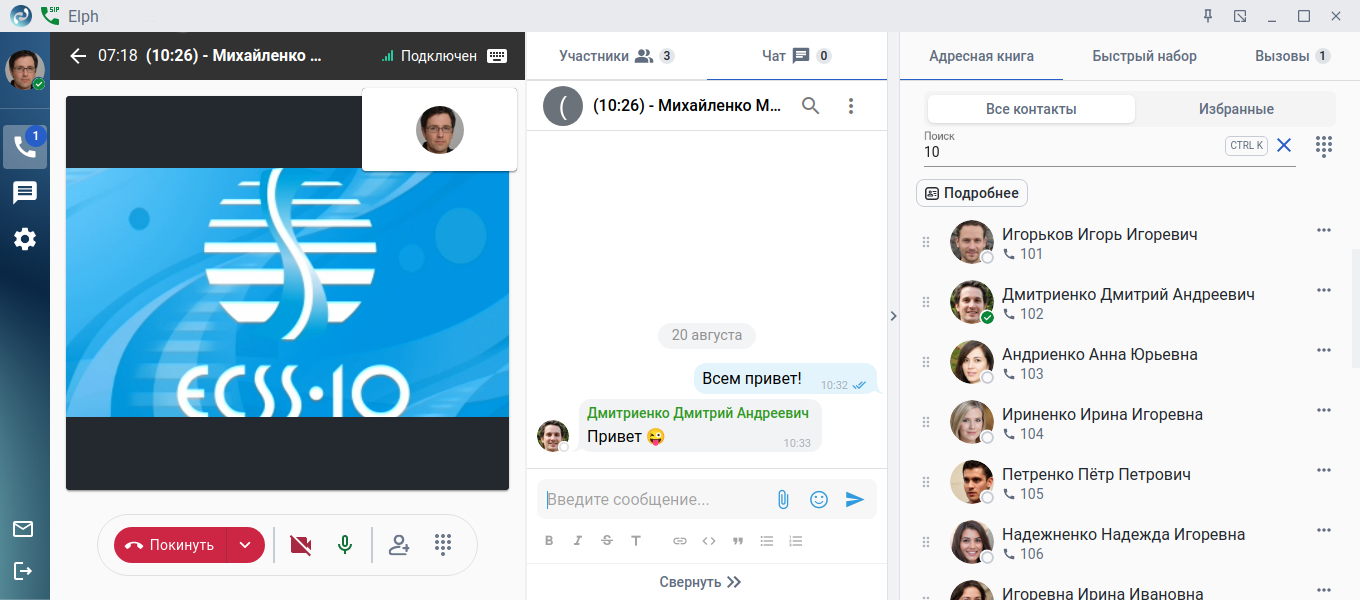This screenshot has height=600, width=1360.
Task: Insert a quote block in message
Action: point(738,541)
